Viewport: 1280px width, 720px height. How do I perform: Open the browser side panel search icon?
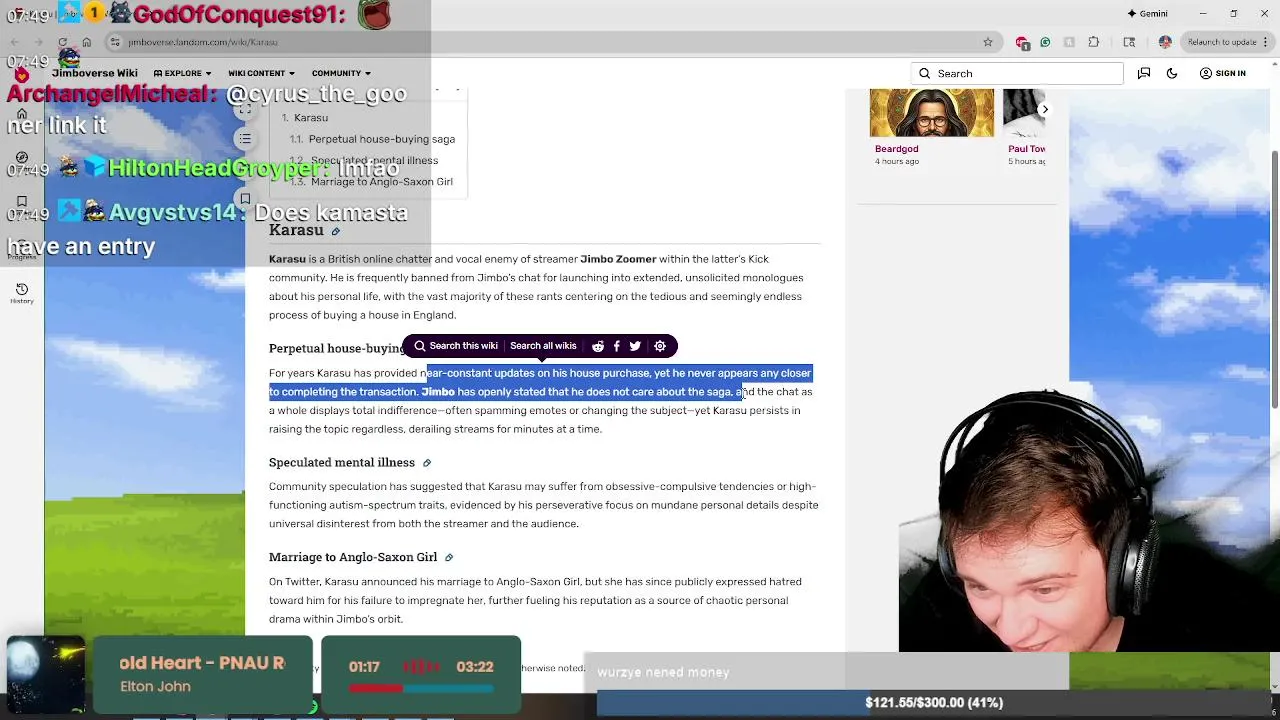pos(1130,42)
